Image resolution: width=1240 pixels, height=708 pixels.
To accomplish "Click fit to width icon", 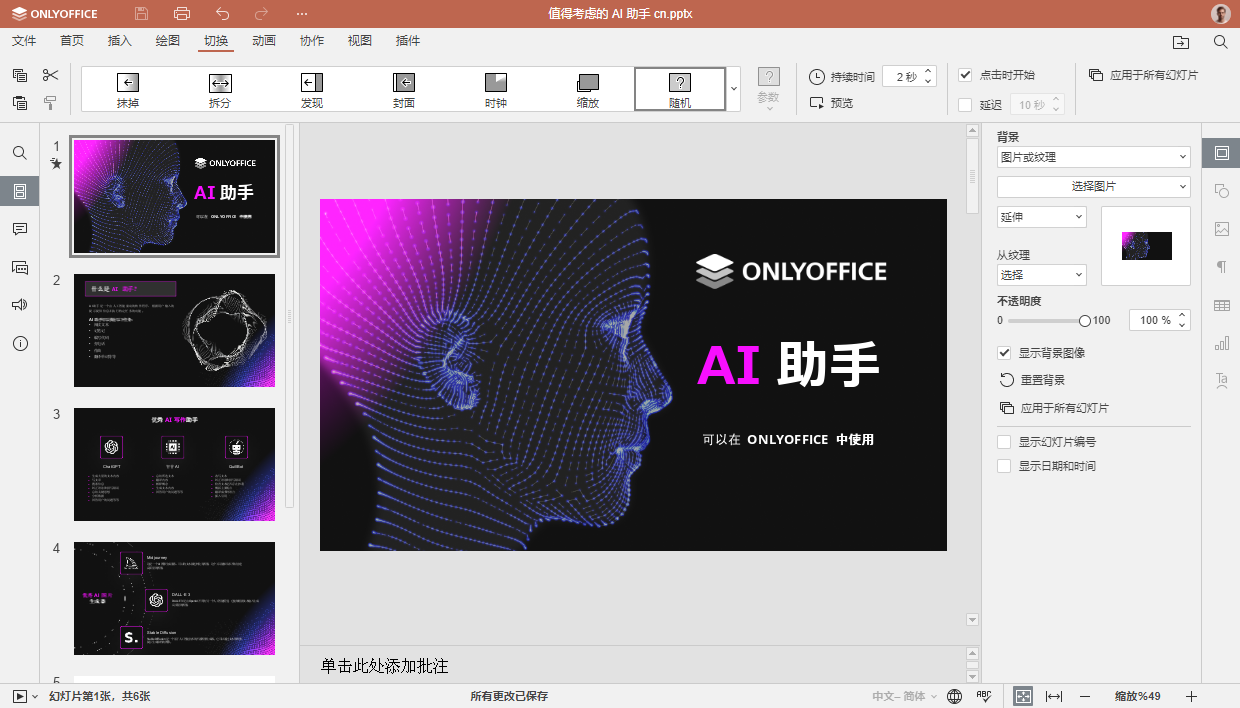I will (1053, 696).
